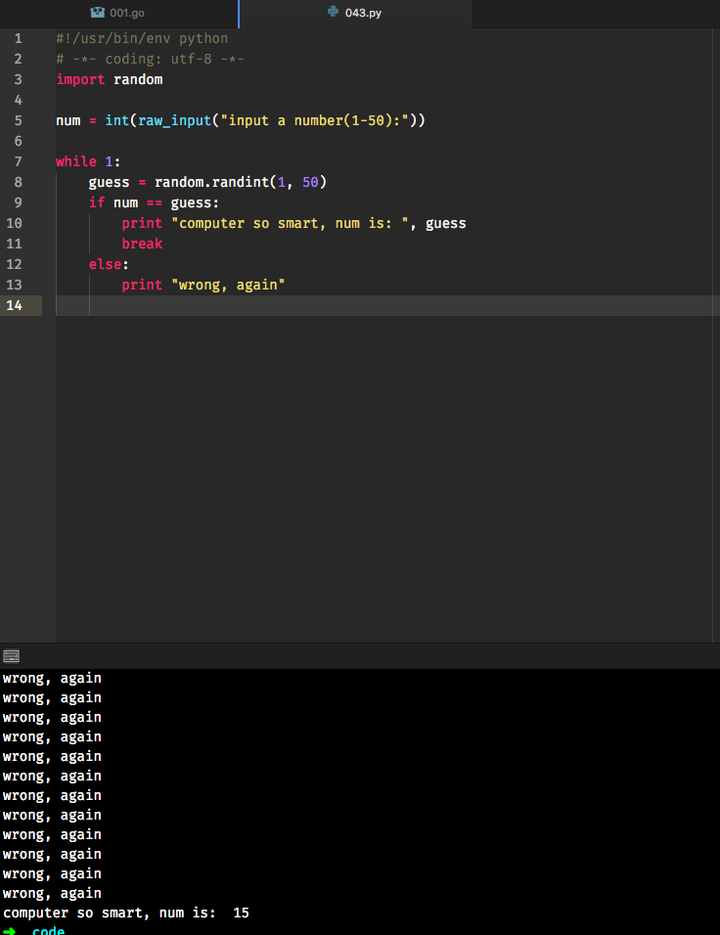This screenshot has width=720, height=935.
Task: Click the green prompt arrow in terminal
Action: pyautogui.click(x=9, y=931)
